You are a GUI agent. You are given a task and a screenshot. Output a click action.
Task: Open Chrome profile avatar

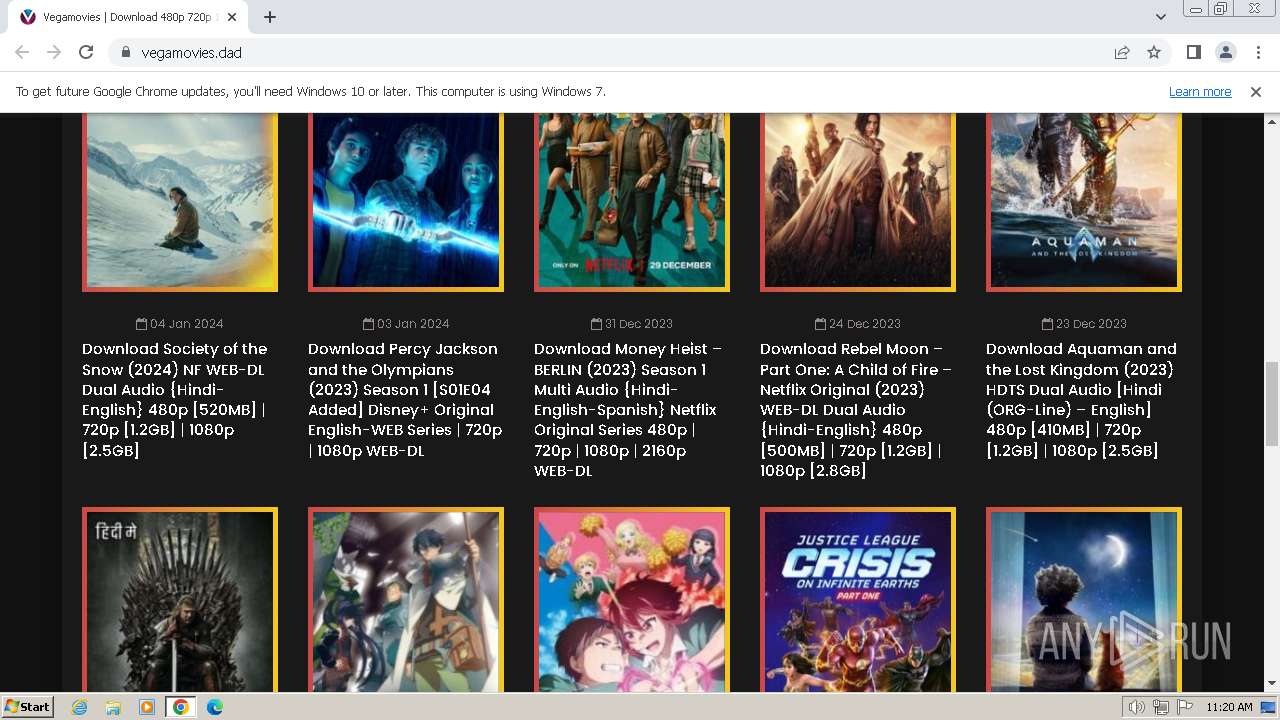[1225, 52]
